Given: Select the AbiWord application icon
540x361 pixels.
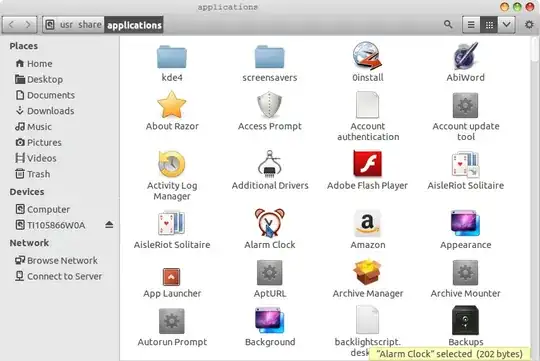Looking at the screenshot, I should (x=466, y=56).
